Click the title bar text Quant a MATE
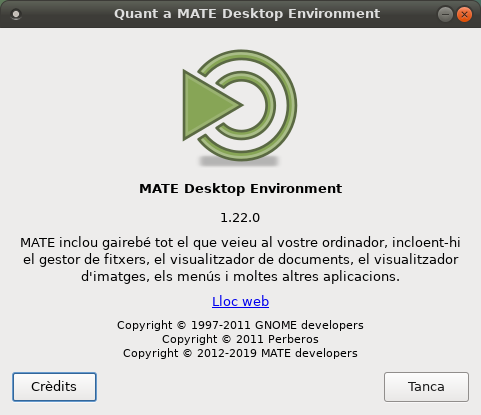Viewport: 481px width, 415px height. click(x=247, y=14)
